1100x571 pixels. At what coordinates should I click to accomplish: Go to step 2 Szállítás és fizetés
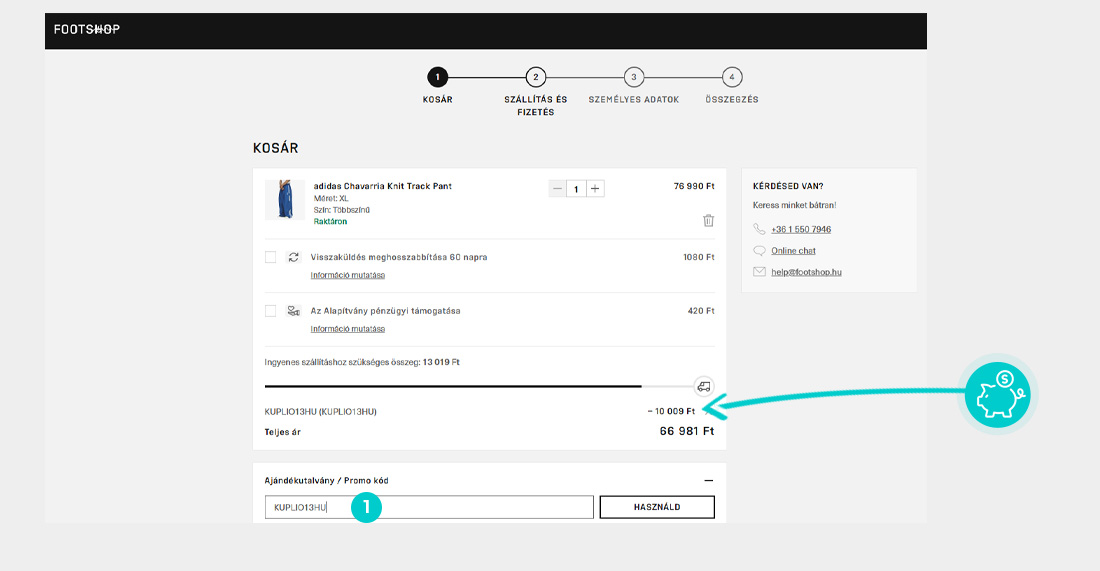(536, 78)
